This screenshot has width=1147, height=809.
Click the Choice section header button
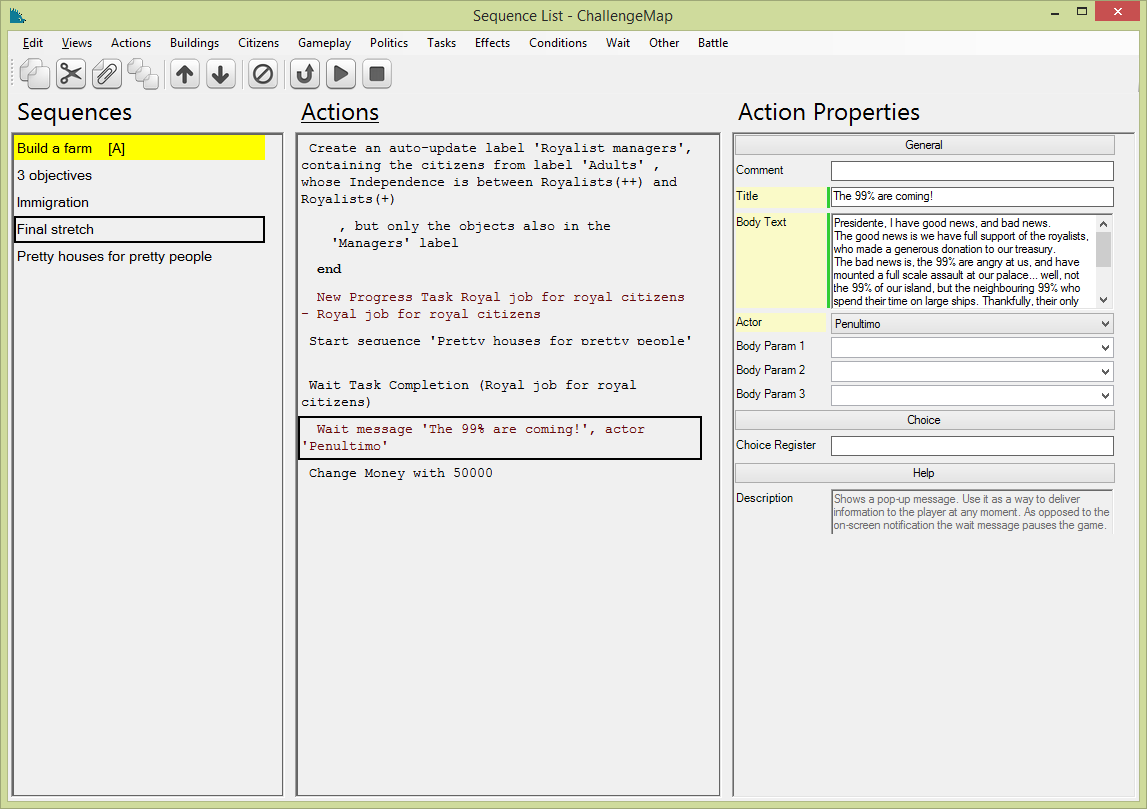[924, 420]
